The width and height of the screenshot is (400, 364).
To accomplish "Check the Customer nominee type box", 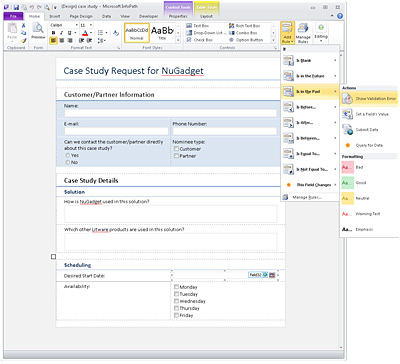I will pos(176,149).
